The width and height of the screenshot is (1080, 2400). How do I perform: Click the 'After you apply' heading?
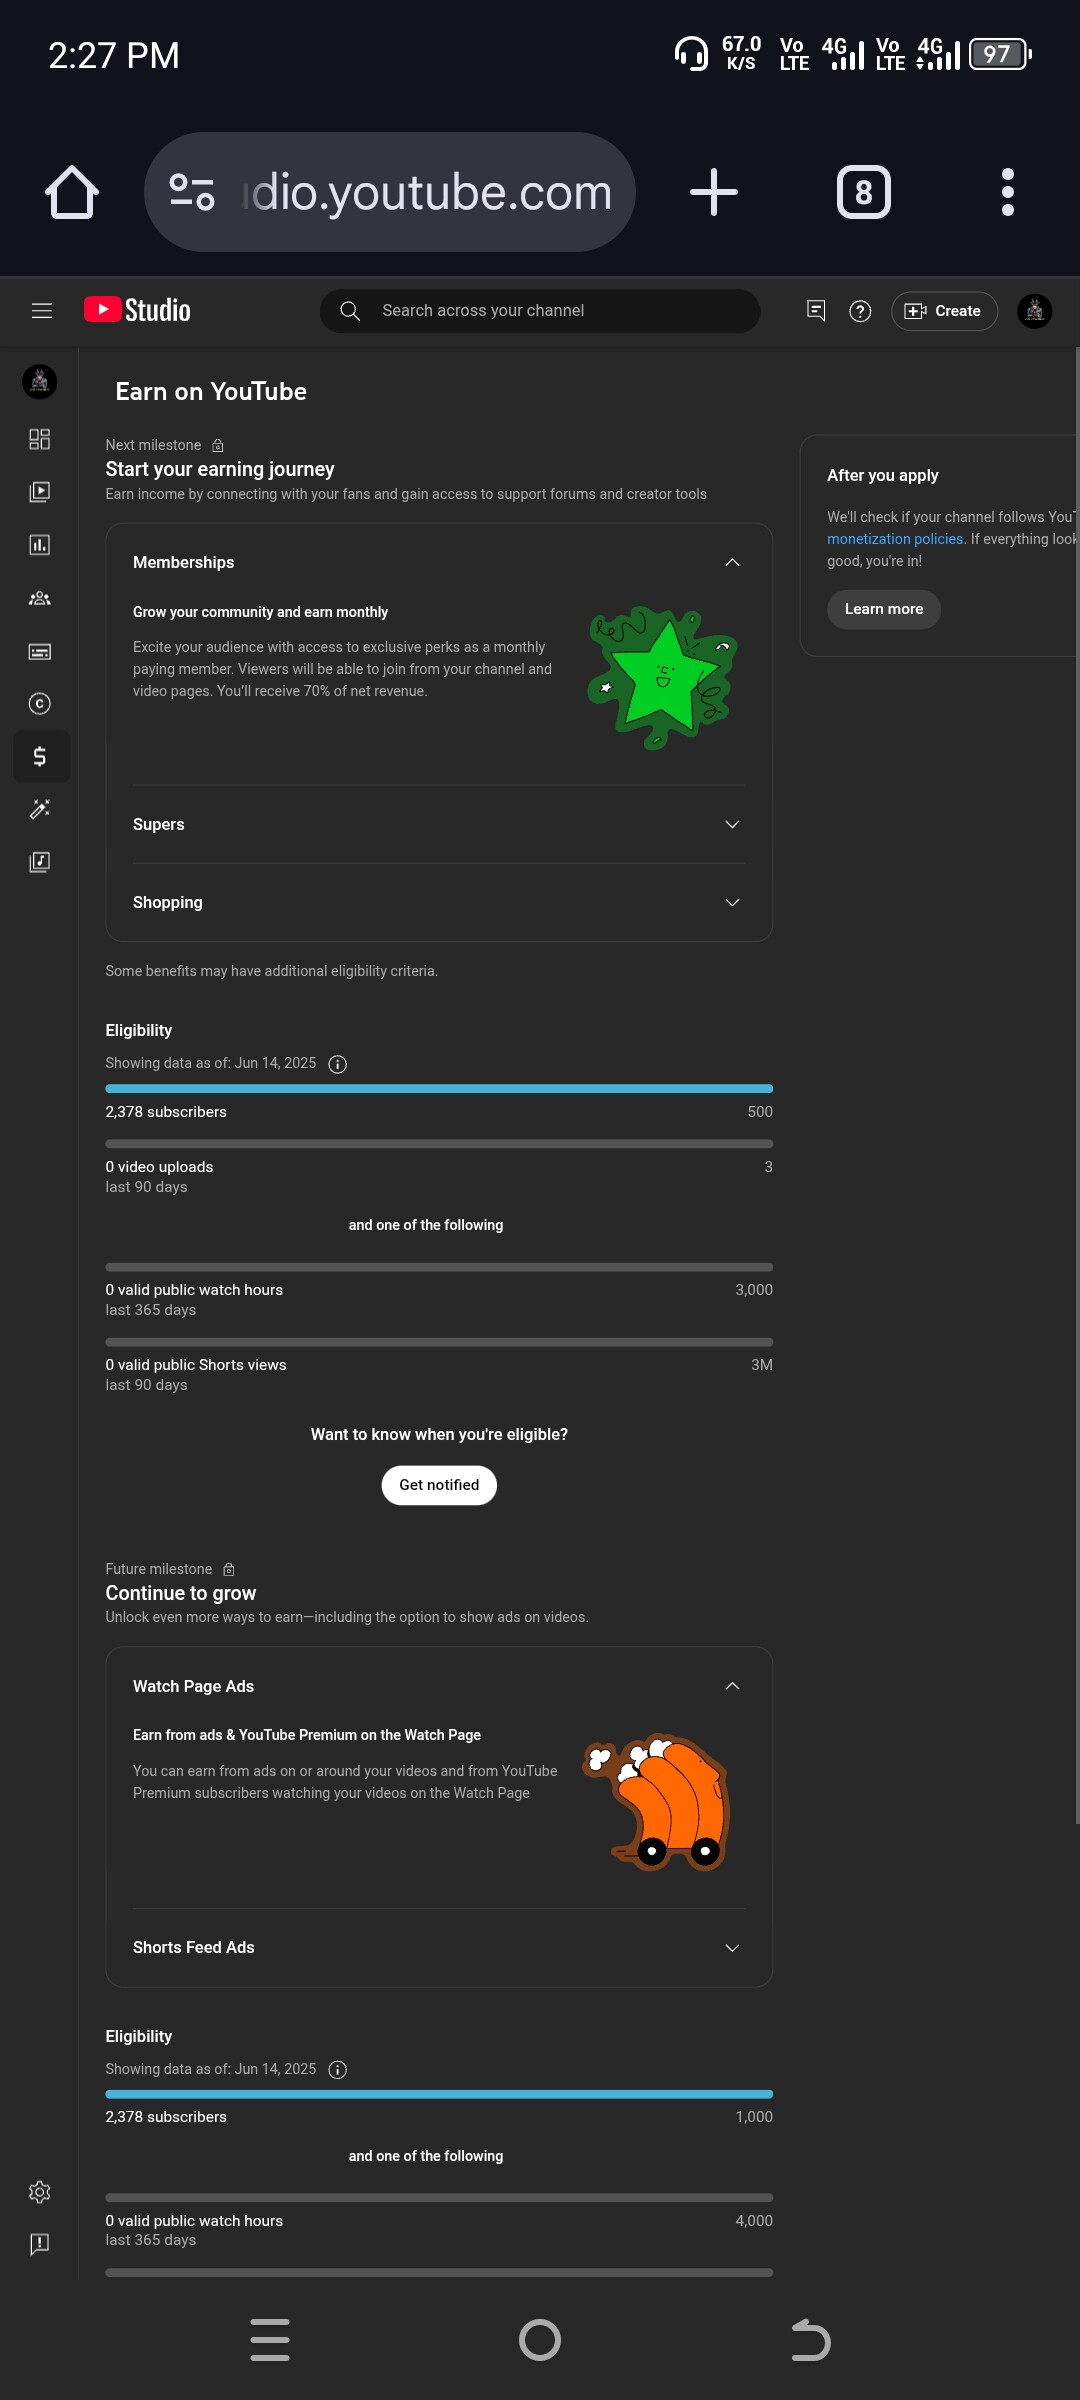tap(883, 475)
